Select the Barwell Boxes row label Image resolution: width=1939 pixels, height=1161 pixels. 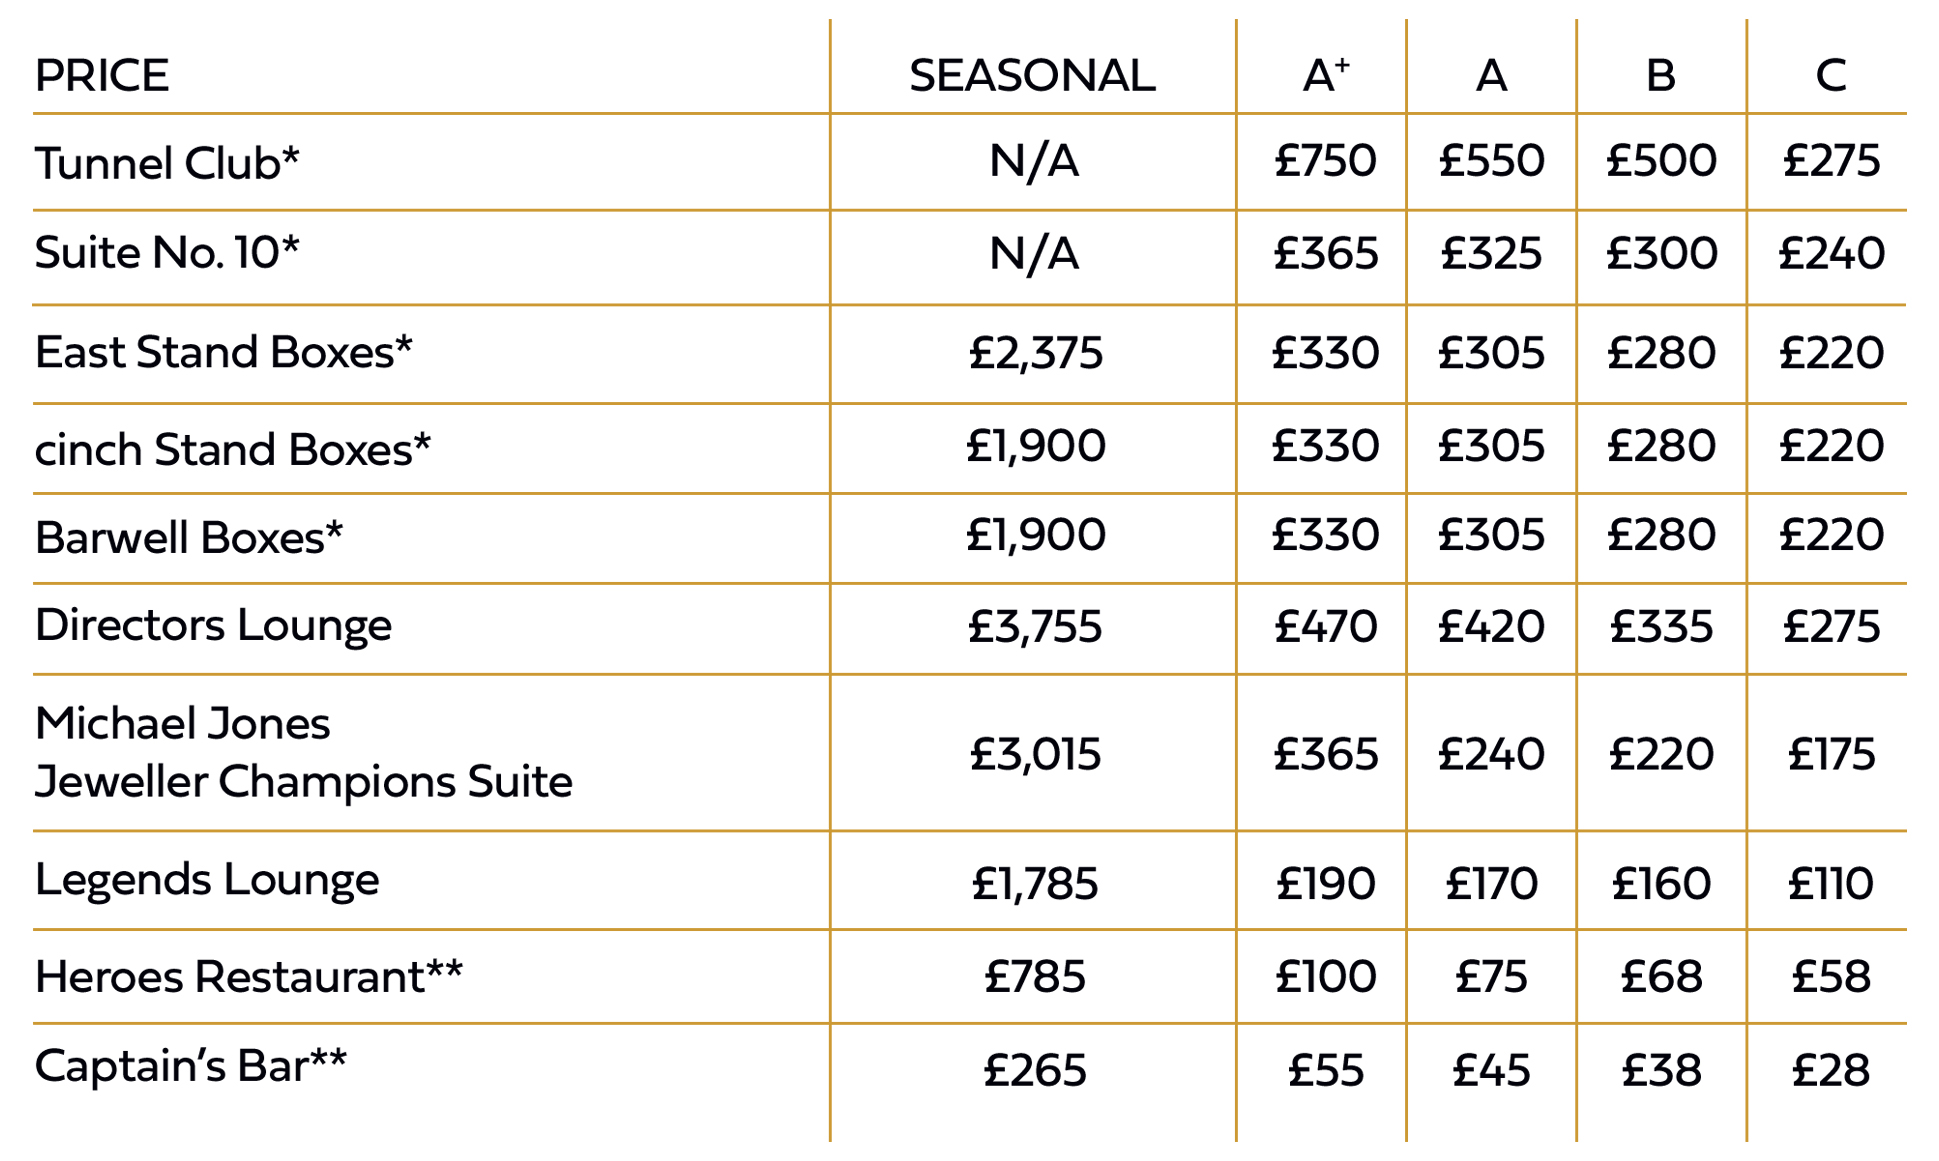[x=189, y=538]
